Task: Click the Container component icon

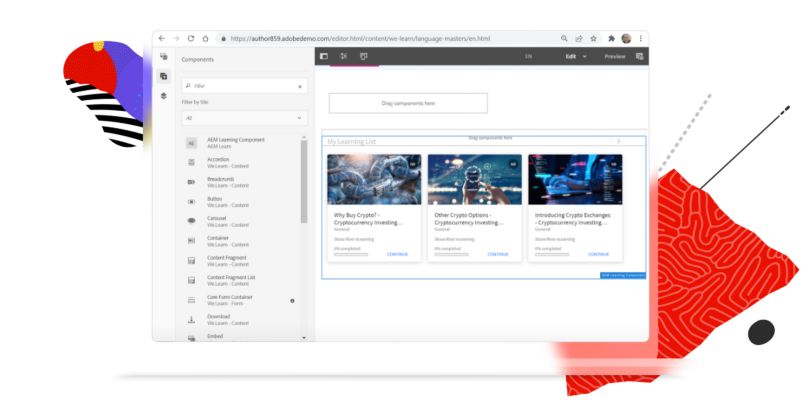Action: pos(192,241)
